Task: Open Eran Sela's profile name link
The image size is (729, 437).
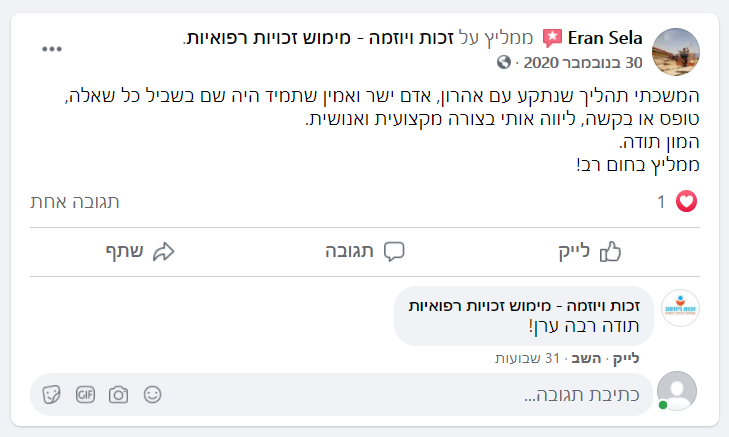Action: click(605, 38)
